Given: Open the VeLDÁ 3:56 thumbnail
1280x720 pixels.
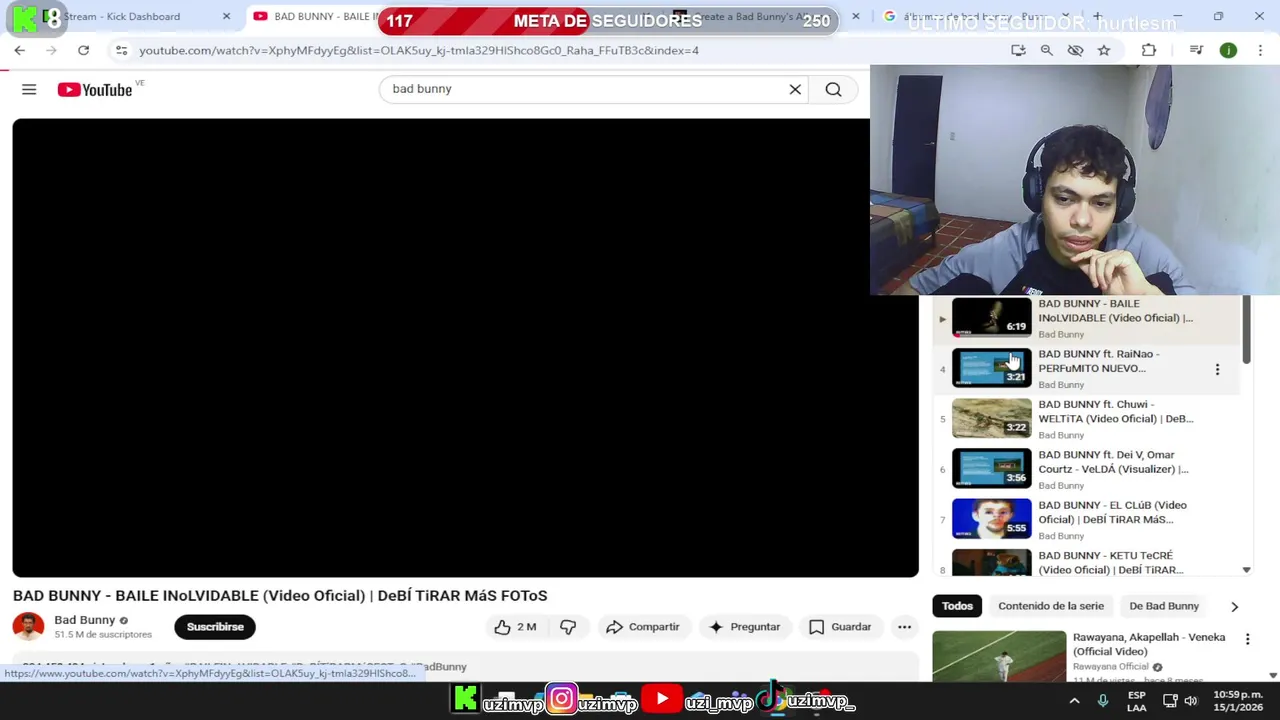Looking at the screenshot, I should [x=991, y=468].
